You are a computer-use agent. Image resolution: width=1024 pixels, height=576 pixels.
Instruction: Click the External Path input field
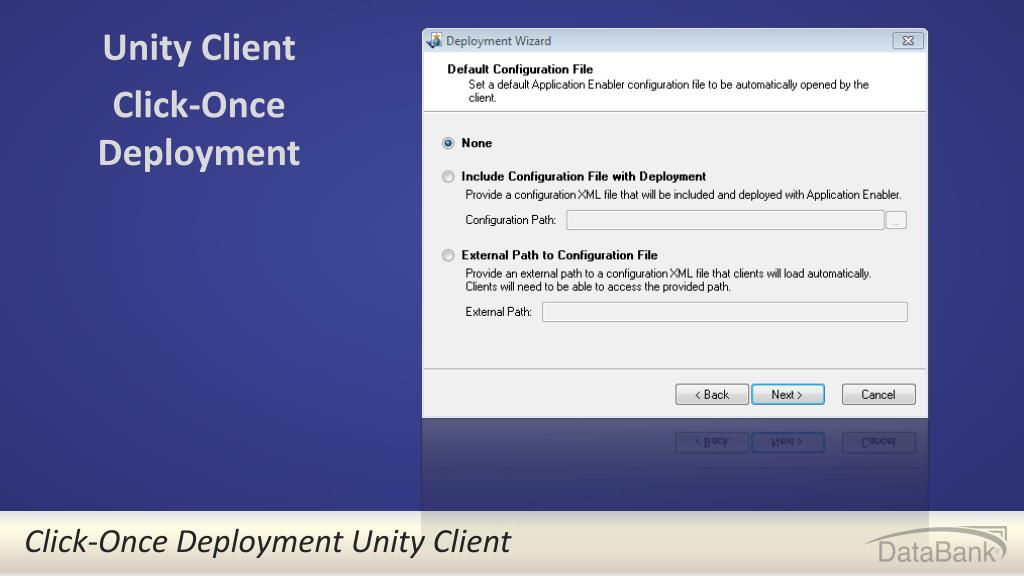tap(724, 312)
